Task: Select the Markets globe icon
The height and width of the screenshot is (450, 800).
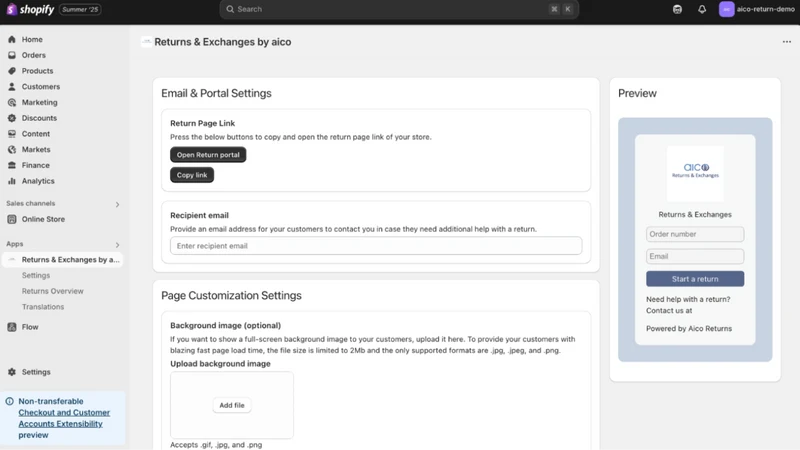Action: (12, 149)
